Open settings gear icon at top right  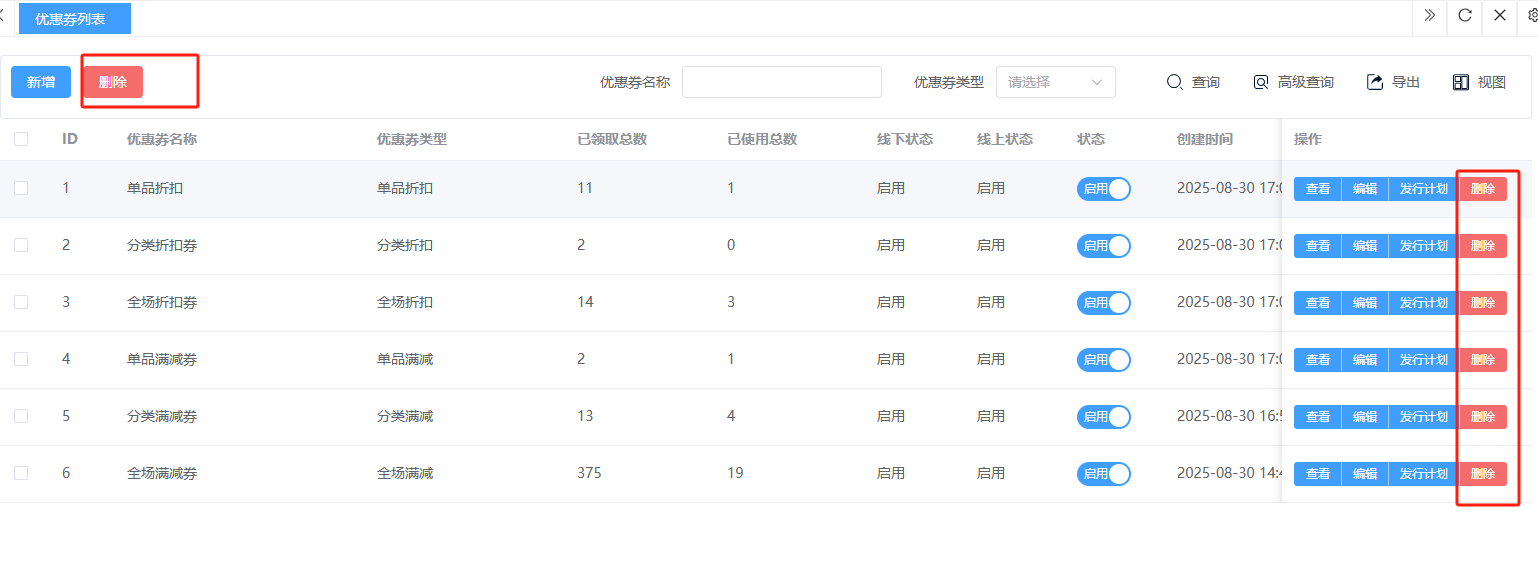click(1531, 15)
